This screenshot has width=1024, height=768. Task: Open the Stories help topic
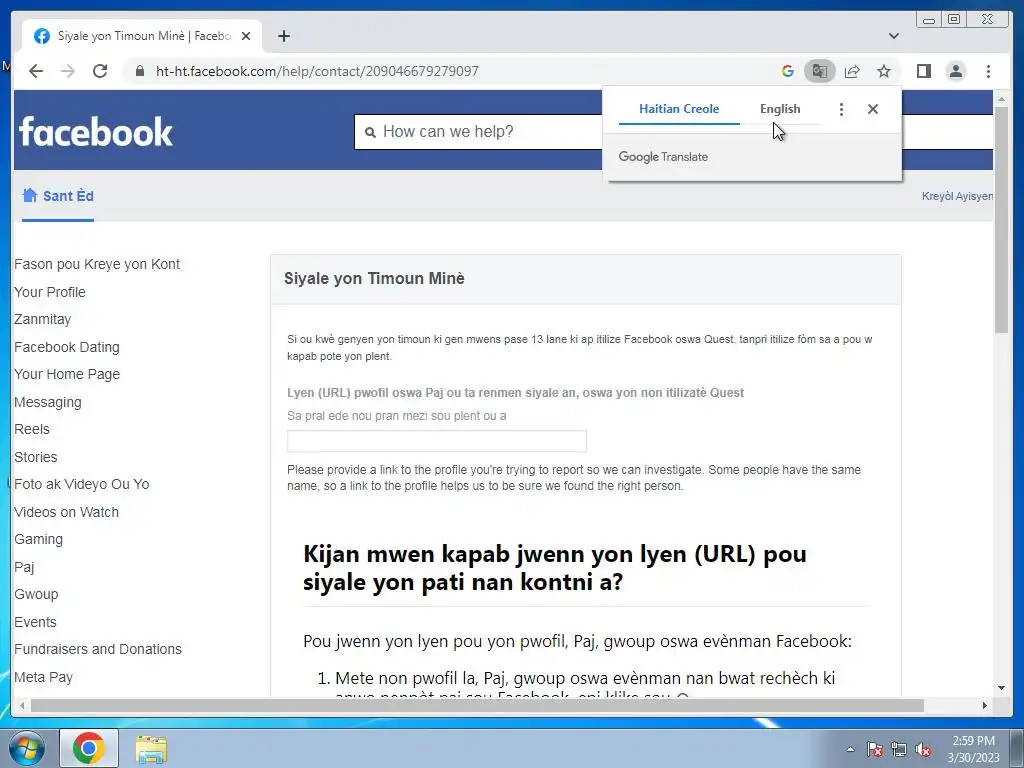35,457
